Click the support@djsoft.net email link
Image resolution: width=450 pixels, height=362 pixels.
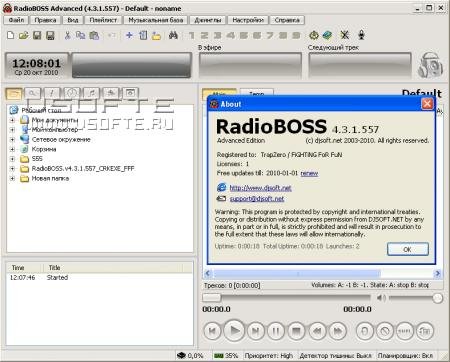(x=257, y=199)
